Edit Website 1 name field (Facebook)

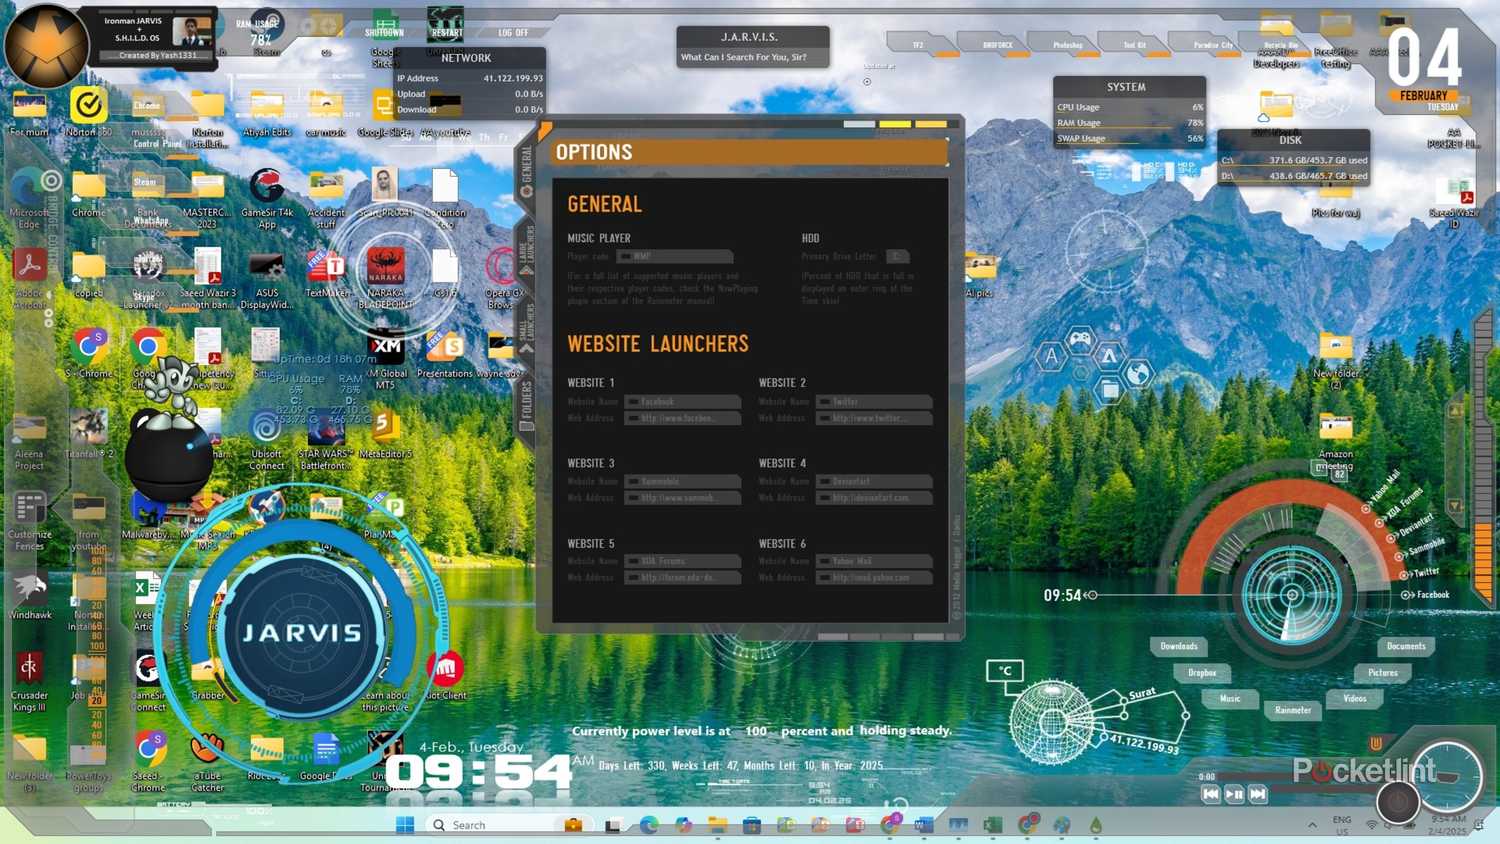(x=682, y=402)
